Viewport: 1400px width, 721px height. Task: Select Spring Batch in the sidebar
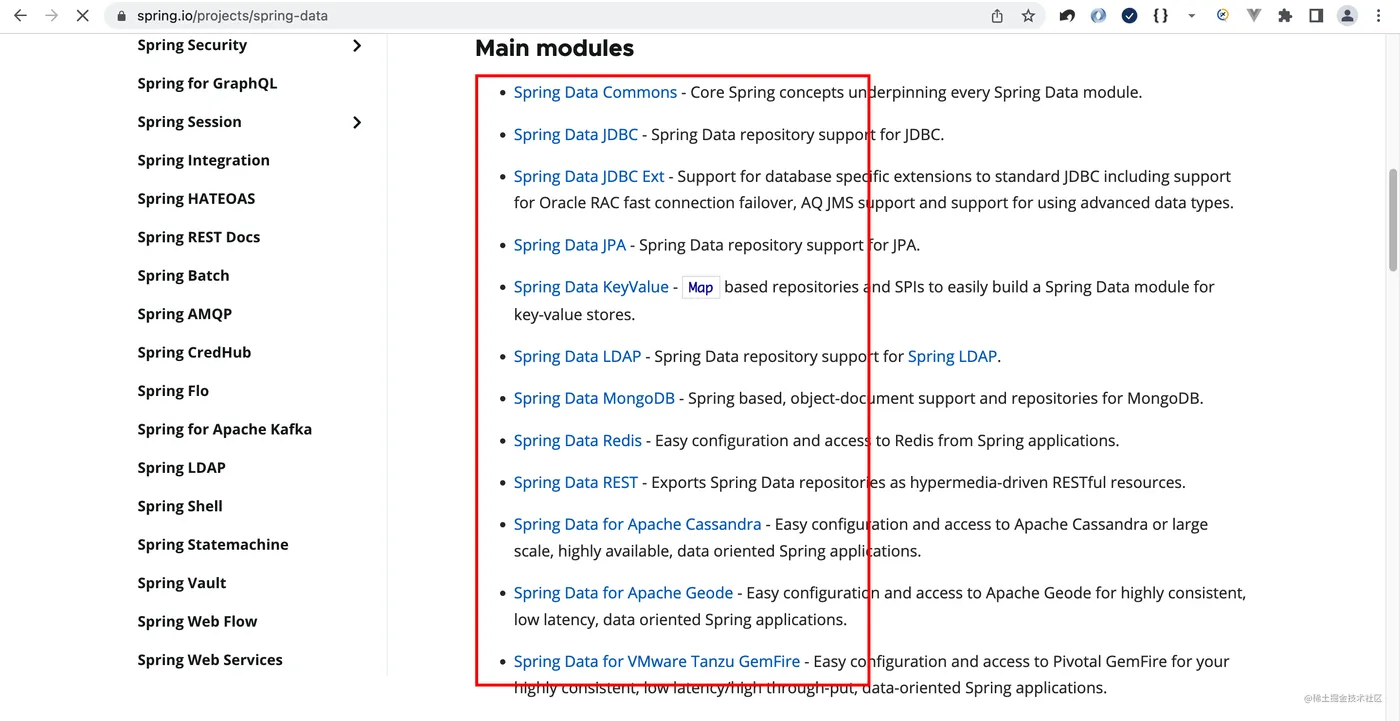[183, 275]
